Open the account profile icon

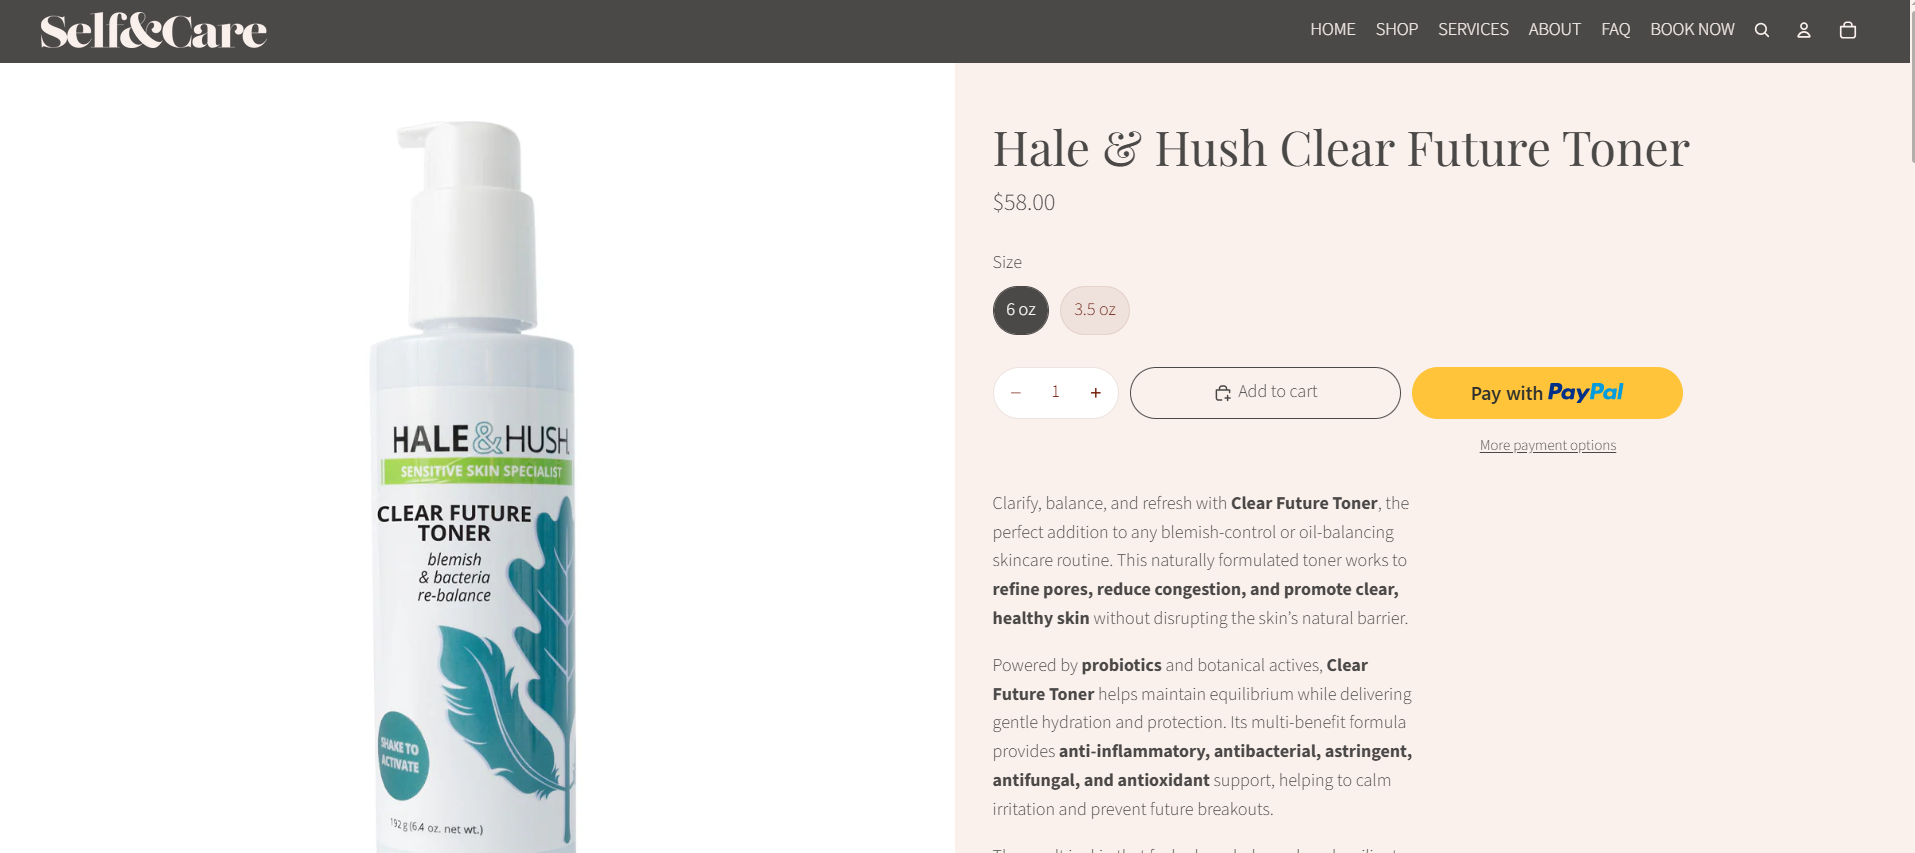(1804, 30)
